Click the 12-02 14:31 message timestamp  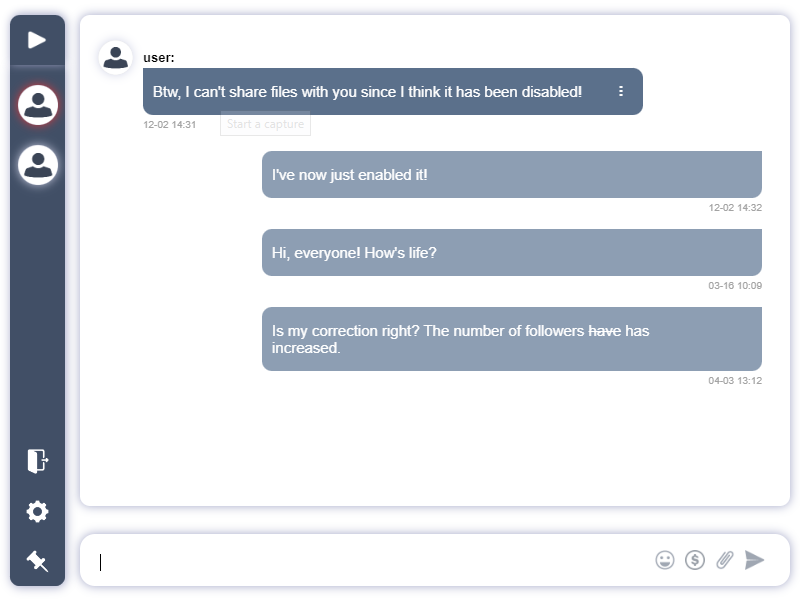[169, 125]
